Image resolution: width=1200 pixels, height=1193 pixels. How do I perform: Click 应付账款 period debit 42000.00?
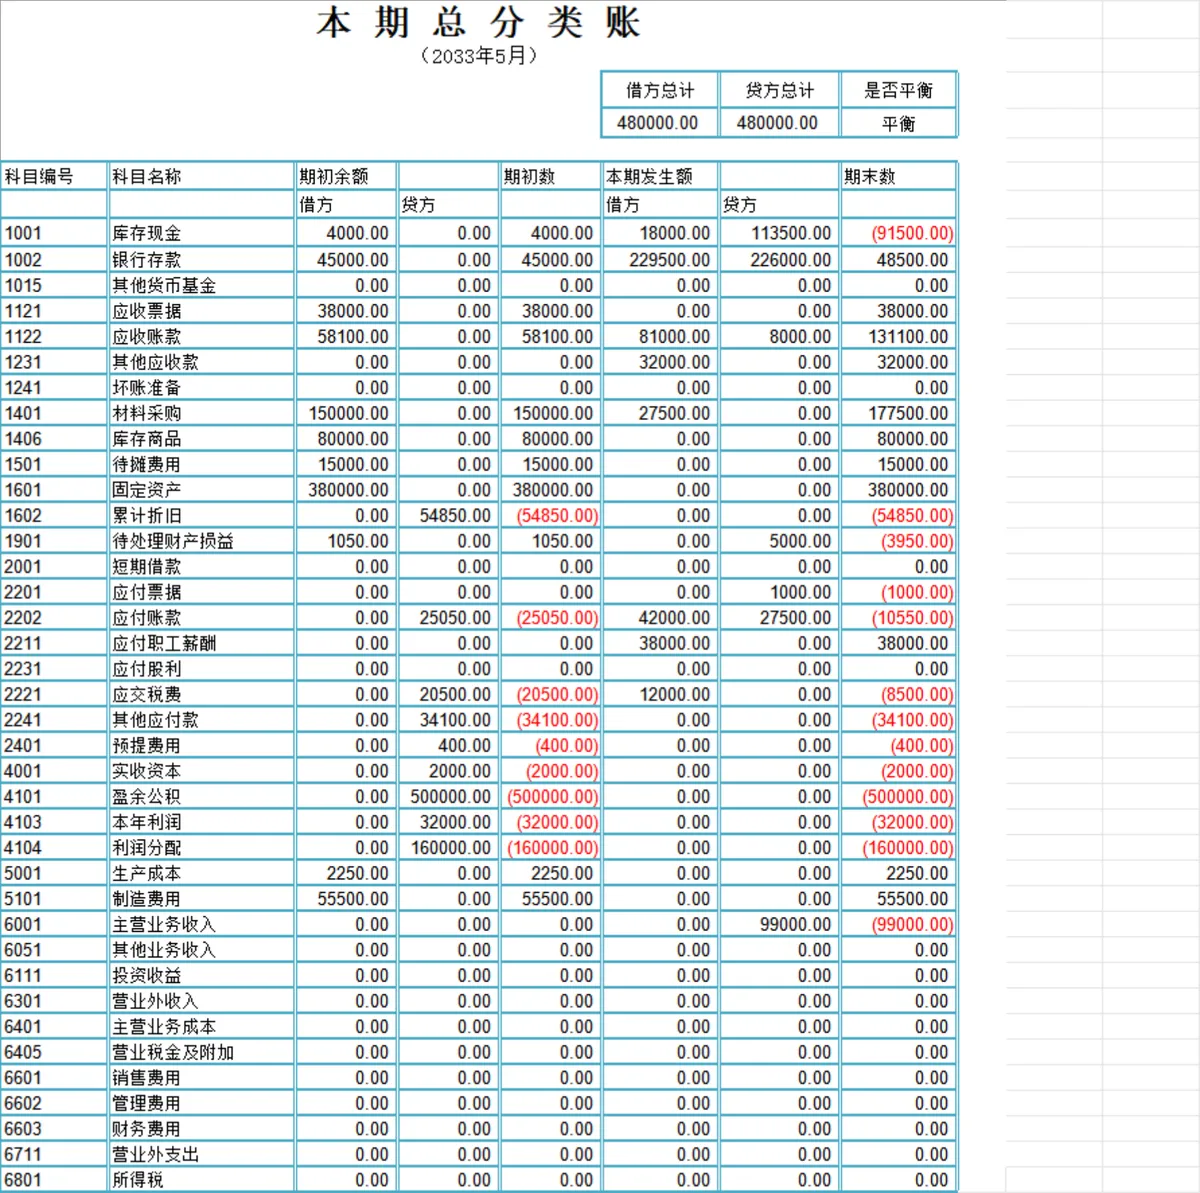click(x=675, y=618)
